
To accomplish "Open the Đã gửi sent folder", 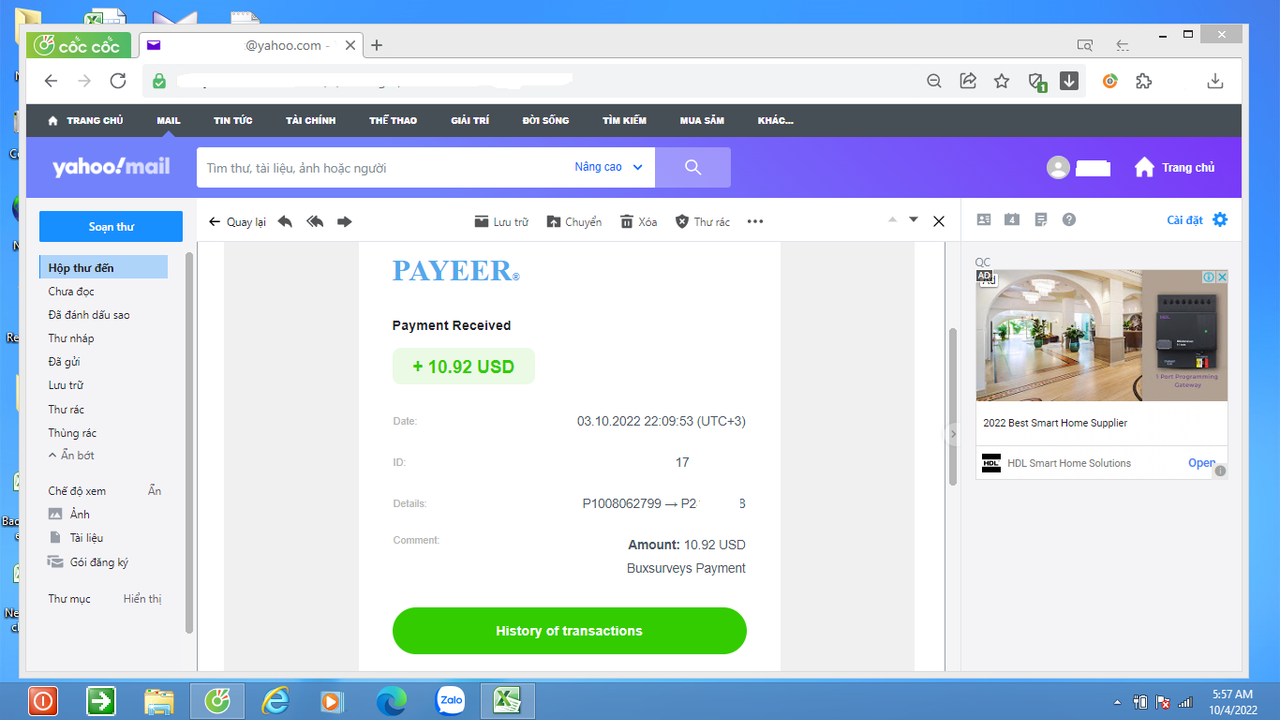I will click(x=64, y=362).
